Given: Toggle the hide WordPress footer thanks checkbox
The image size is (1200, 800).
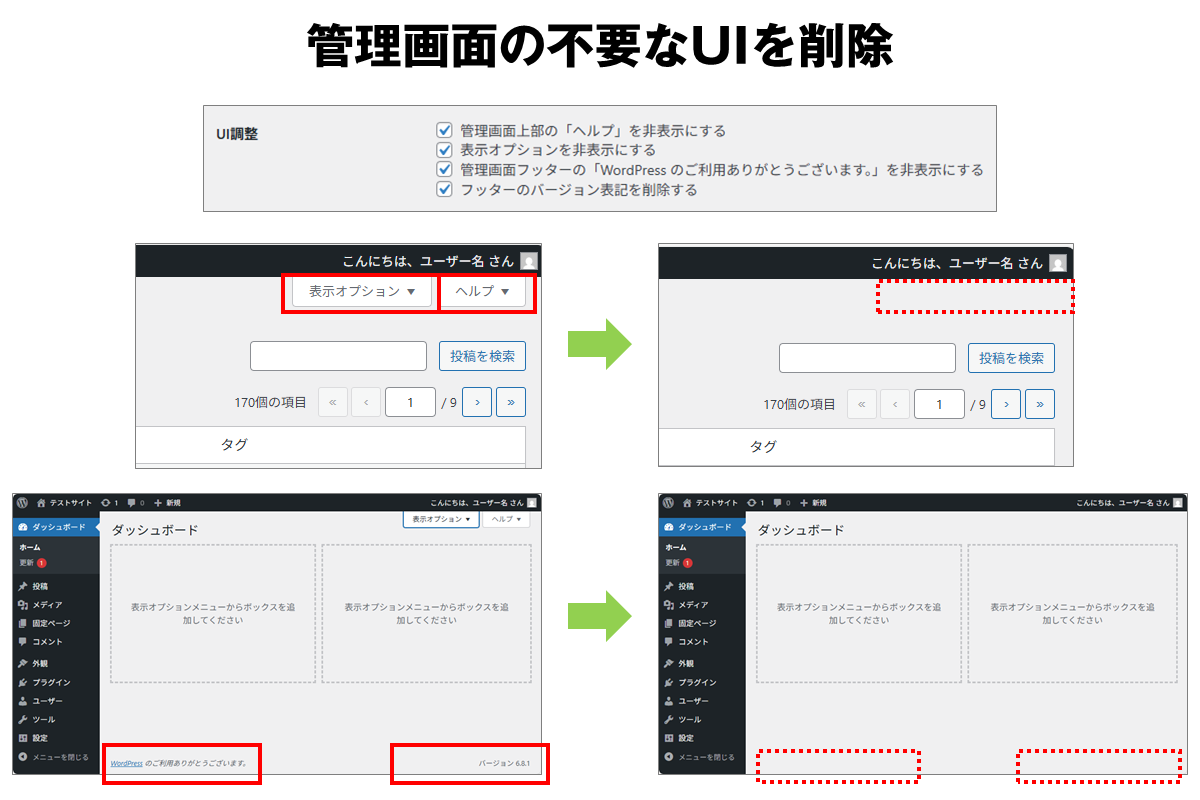Looking at the screenshot, I should 445,169.
